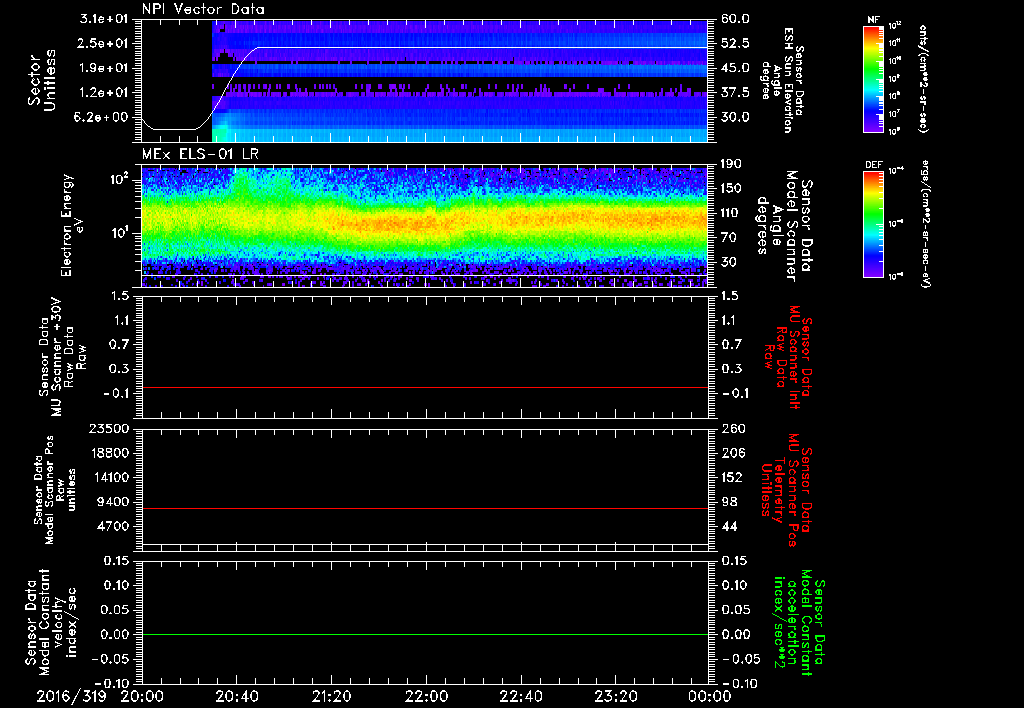Click the "20:00" time axis label
The height and width of the screenshot is (708, 1024).
coord(142,697)
